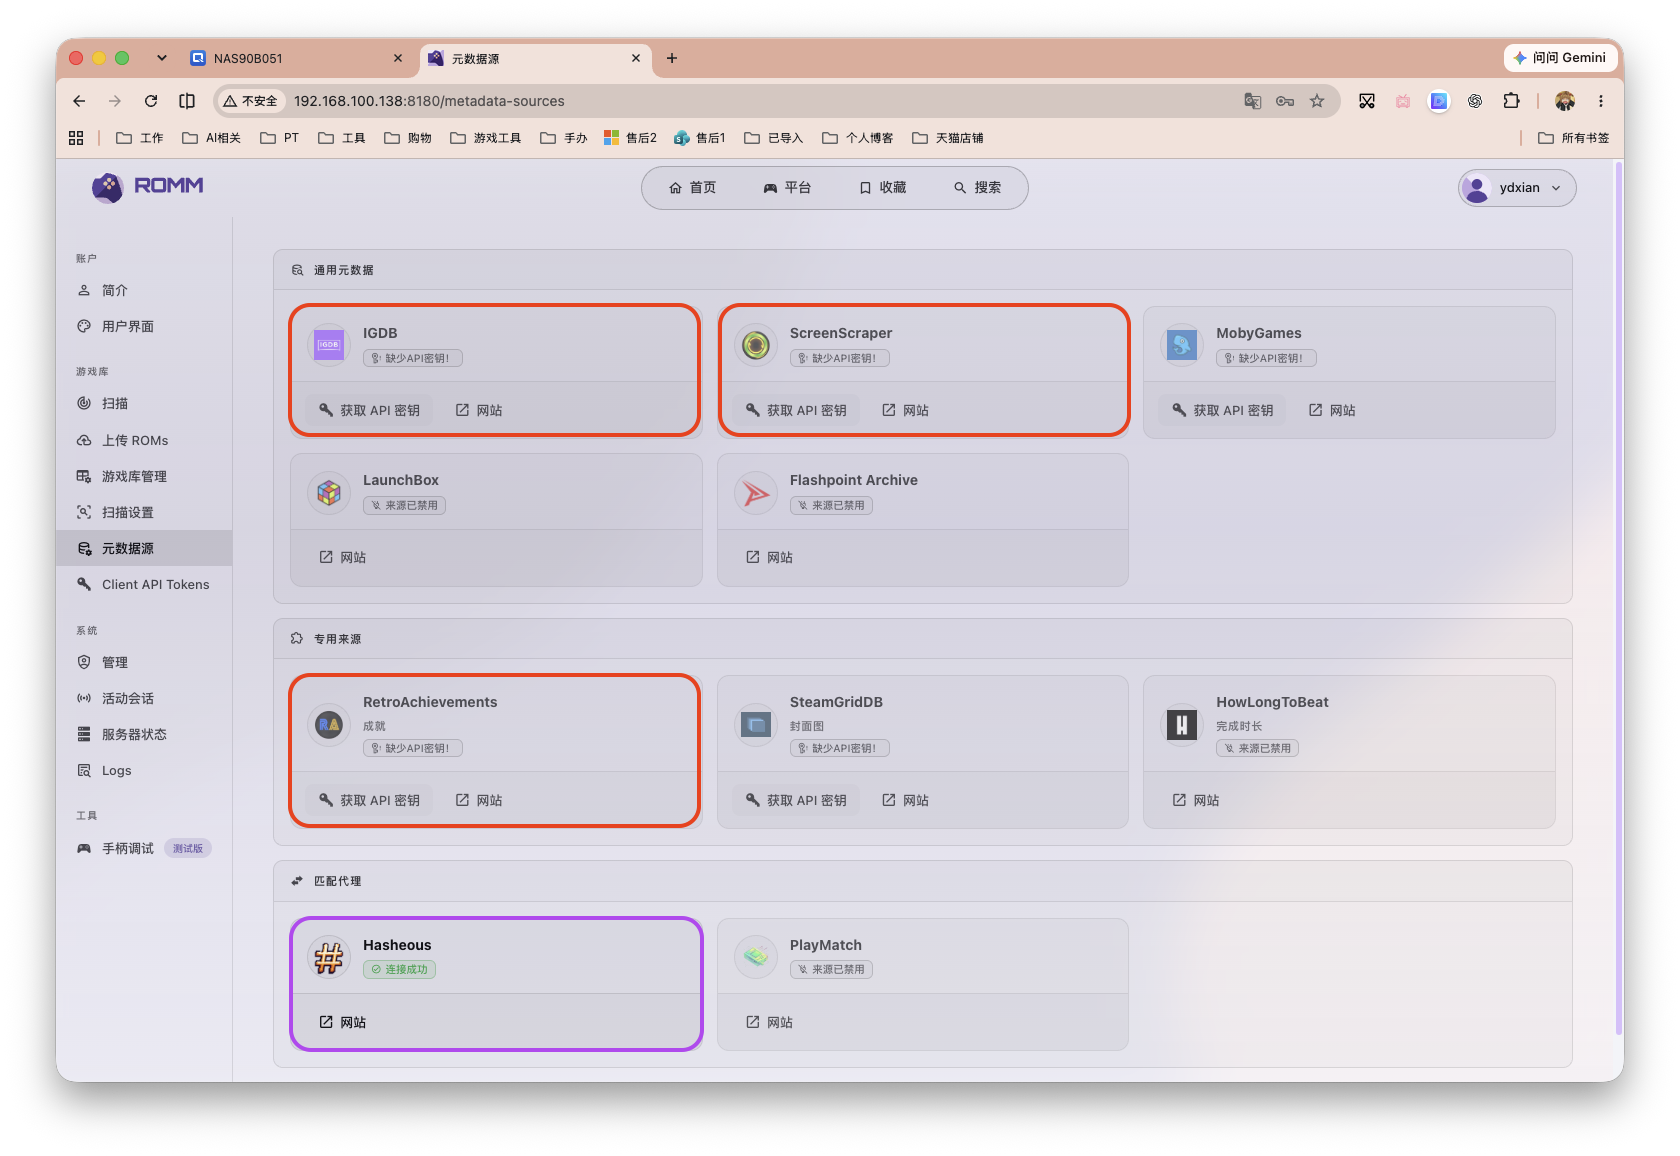
Task: Click the ScreenScraper source logo
Action: click(756, 345)
